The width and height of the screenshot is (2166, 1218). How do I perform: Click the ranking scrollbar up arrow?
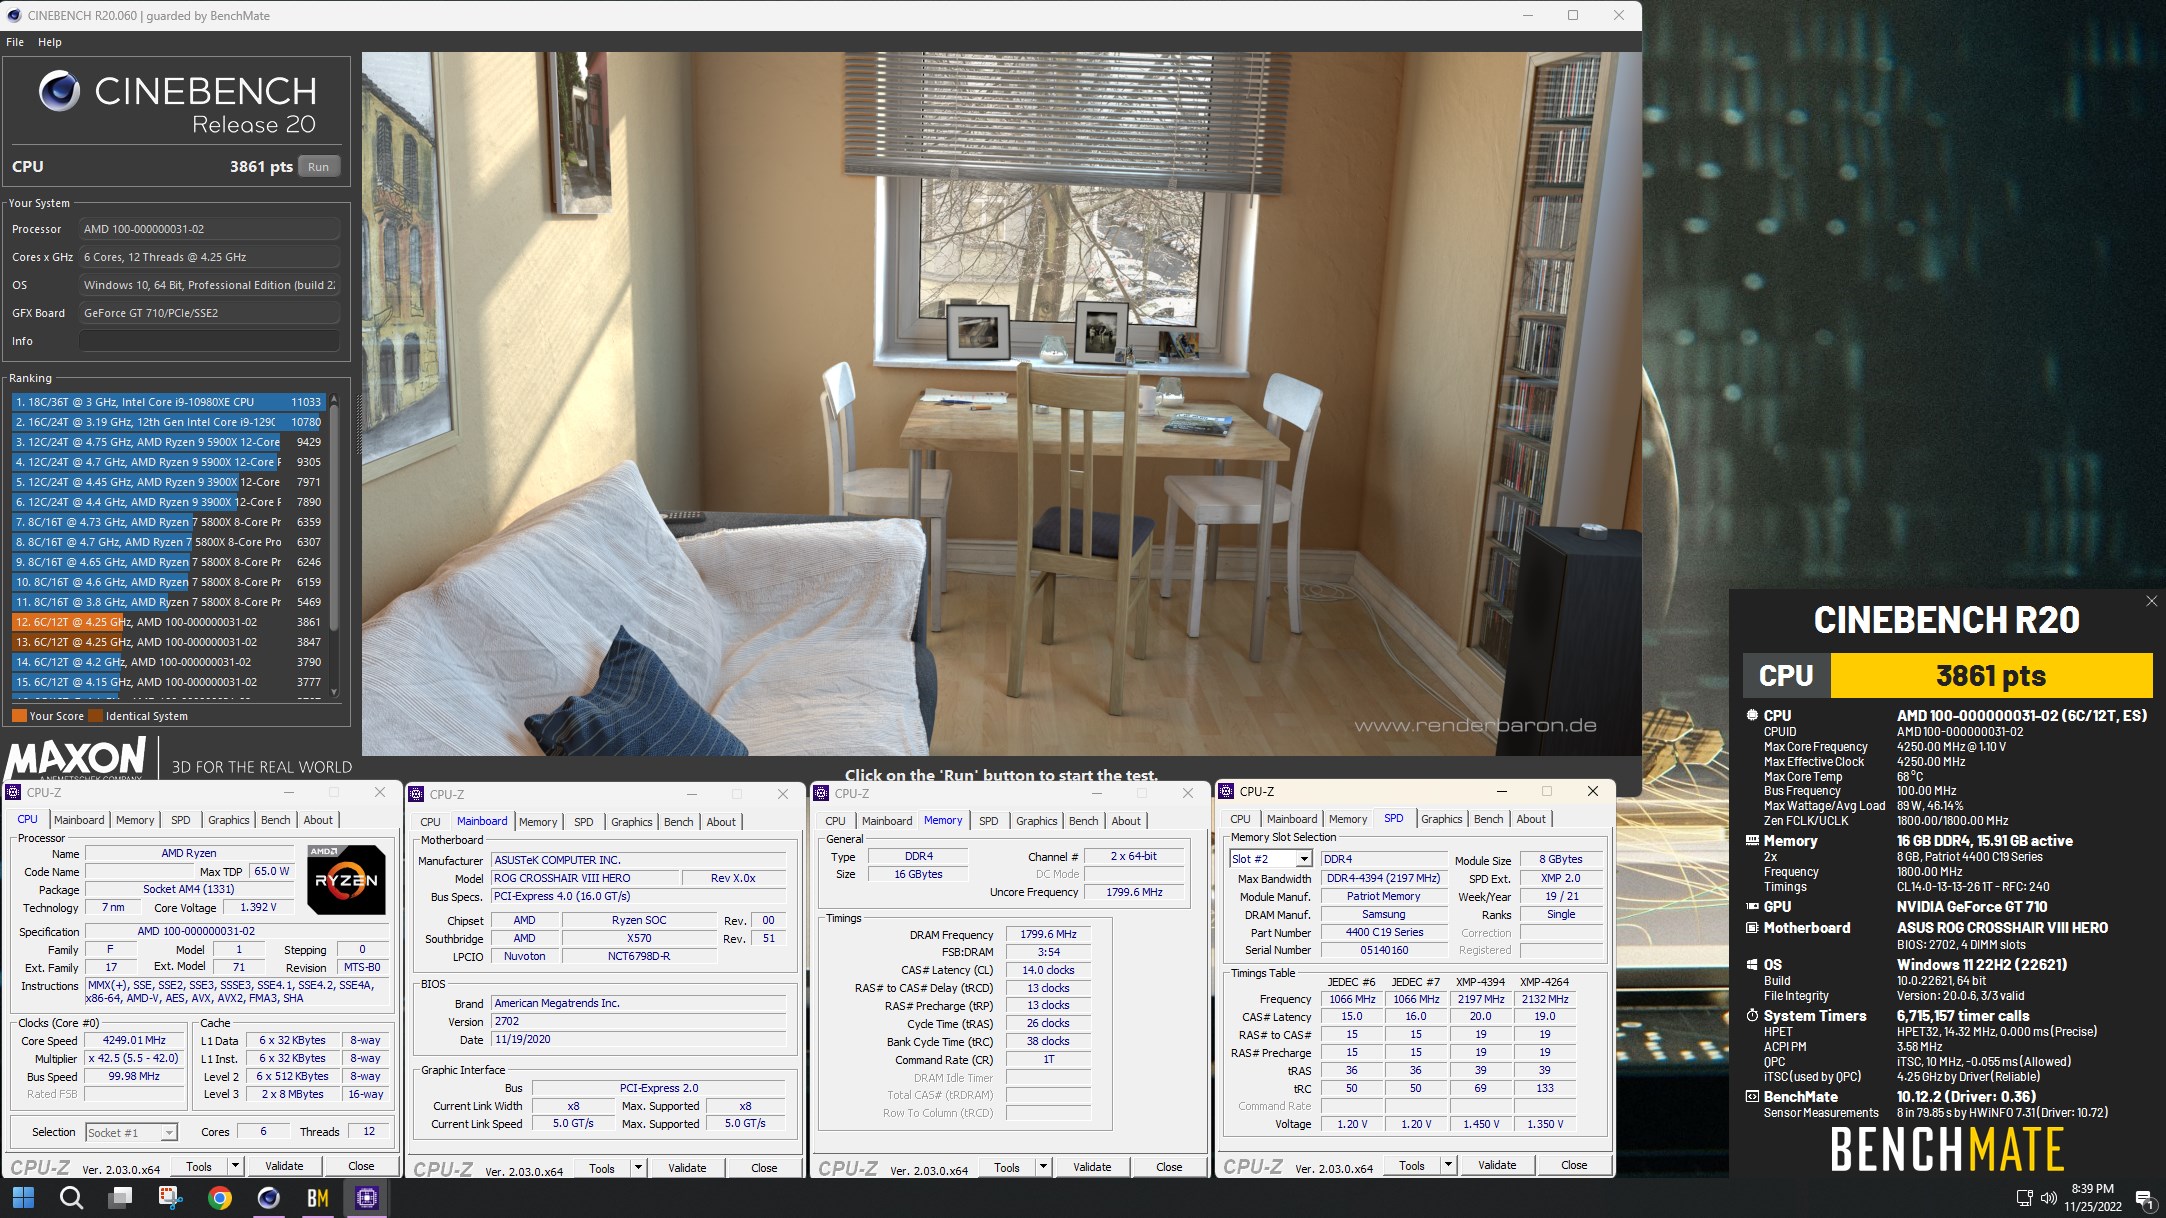click(x=334, y=398)
